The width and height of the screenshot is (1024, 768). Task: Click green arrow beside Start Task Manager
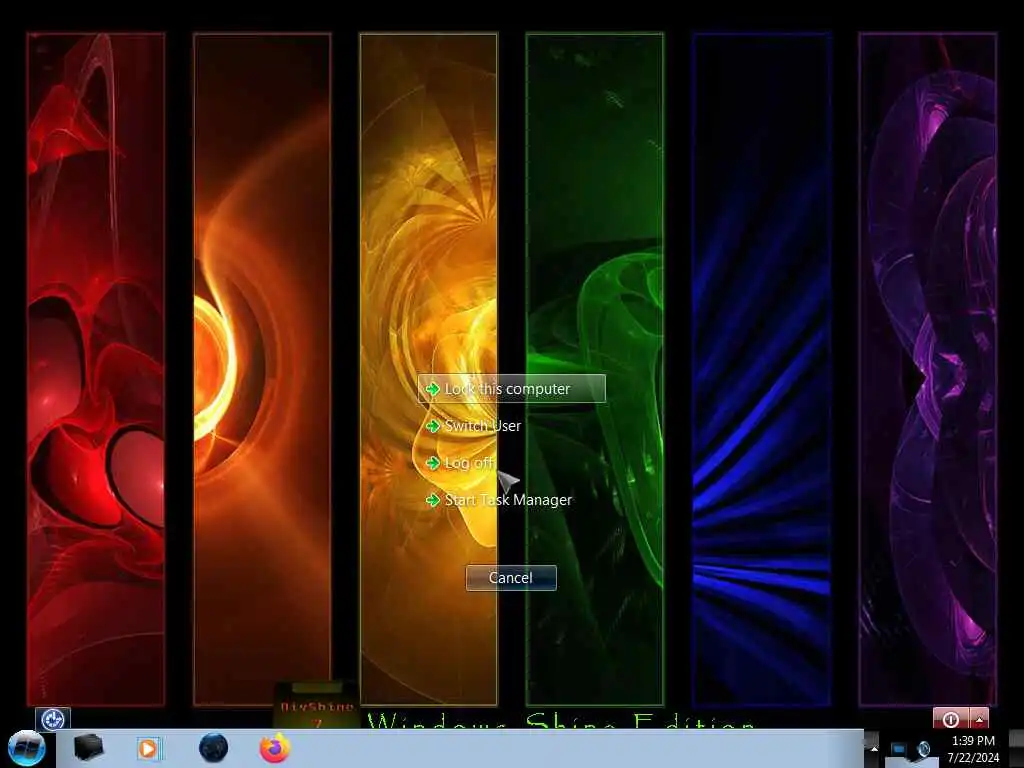click(x=432, y=500)
